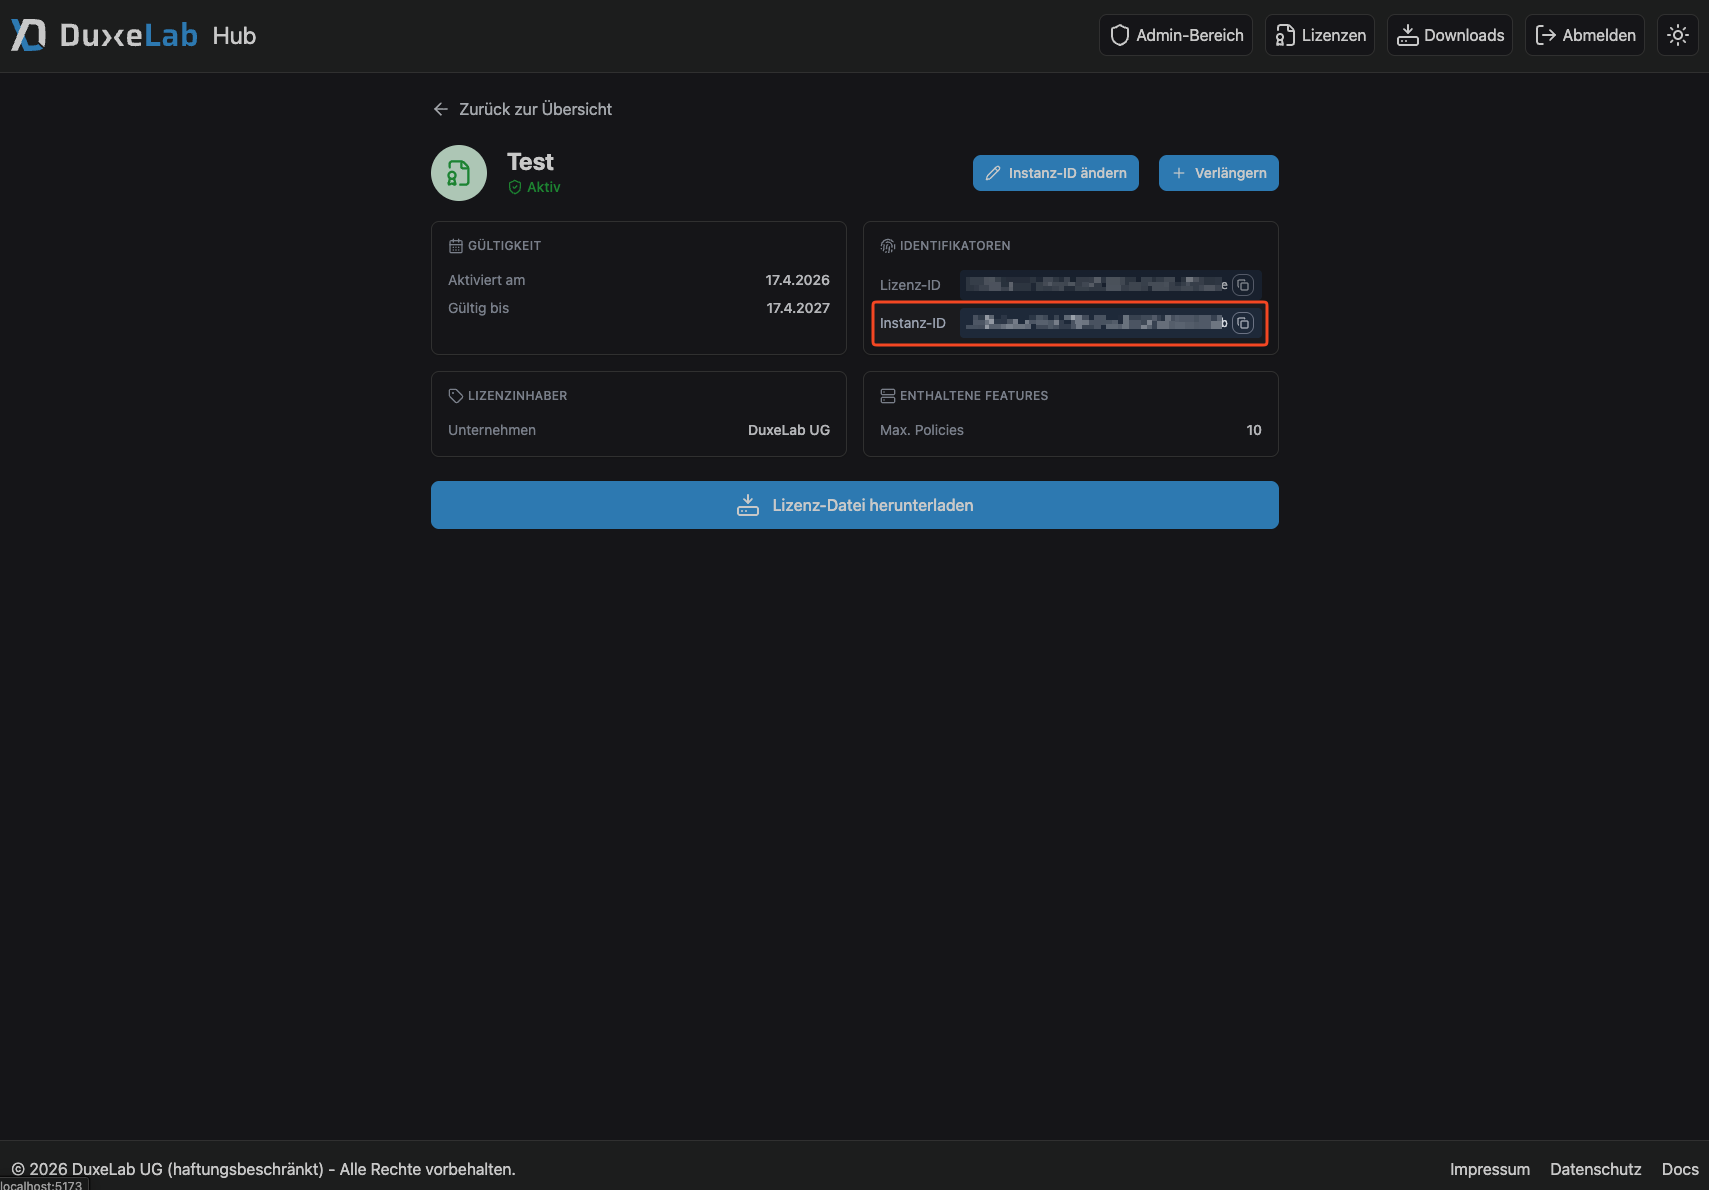Select the company name DuxeLab UG
Screen dimensions: 1709x1190
pos(789,430)
